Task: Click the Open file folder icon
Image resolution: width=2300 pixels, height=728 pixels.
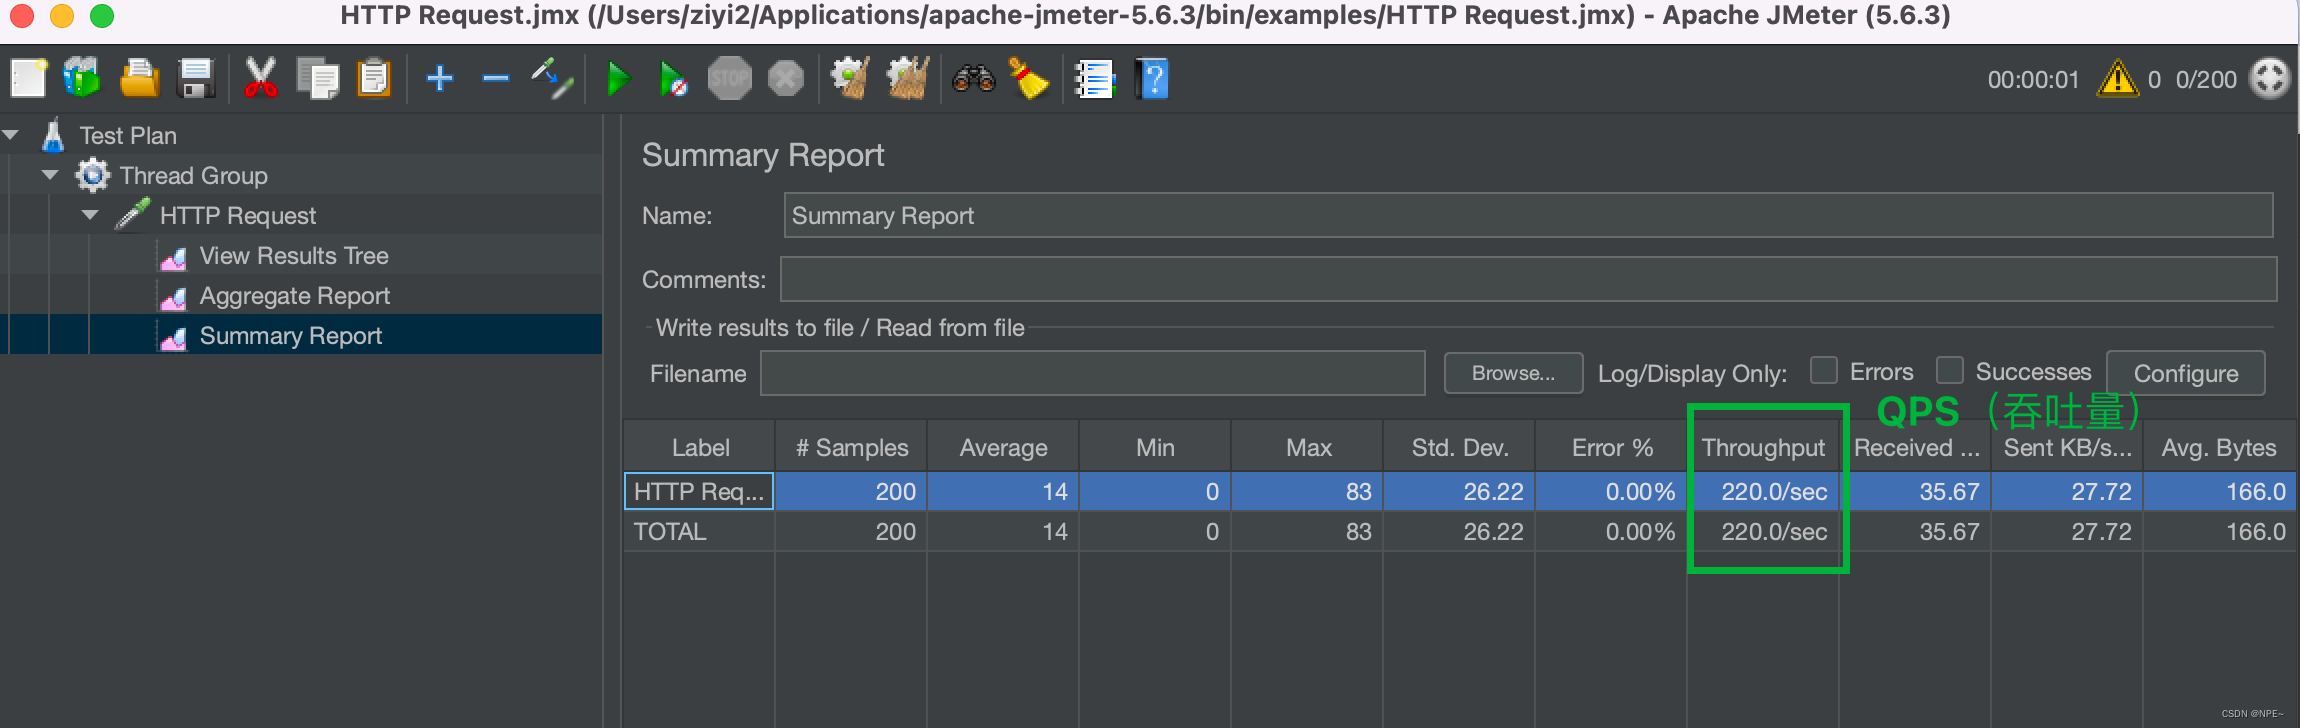Action: (x=139, y=78)
